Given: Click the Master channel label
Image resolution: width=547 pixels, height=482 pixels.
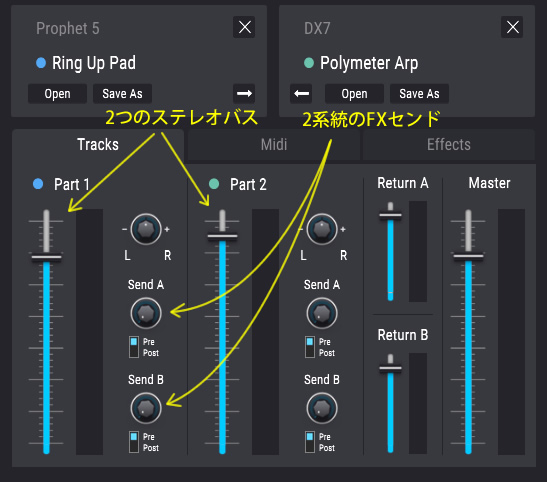Looking at the screenshot, I should 489,183.
